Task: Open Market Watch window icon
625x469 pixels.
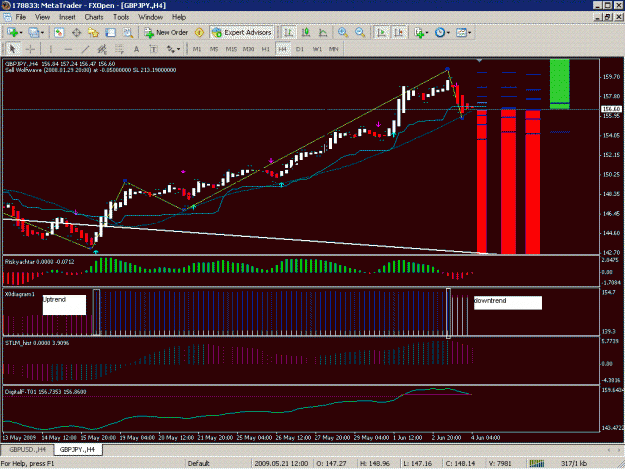Action: [59, 33]
